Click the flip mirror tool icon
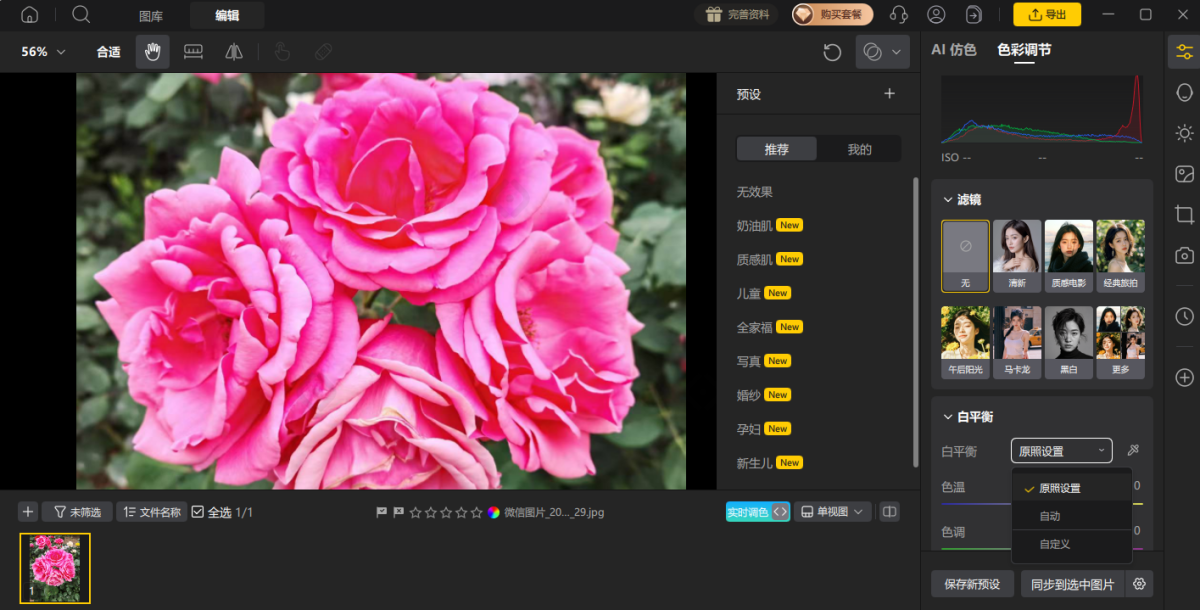 234,52
